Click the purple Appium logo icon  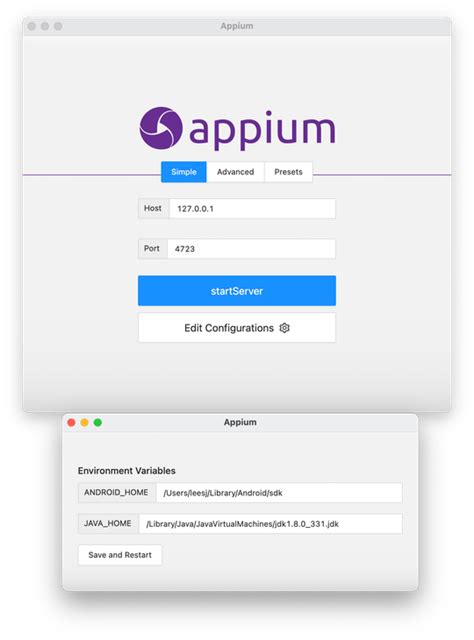coord(160,128)
